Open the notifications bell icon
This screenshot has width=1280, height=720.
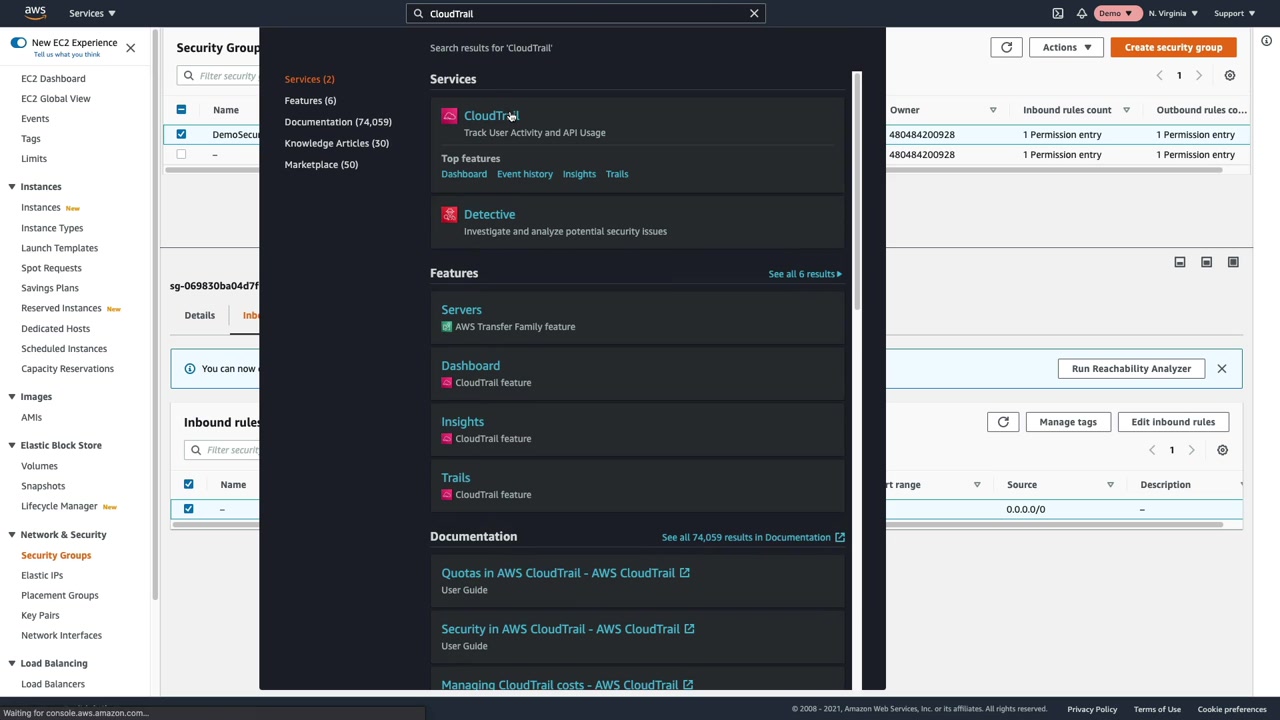[1082, 13]
